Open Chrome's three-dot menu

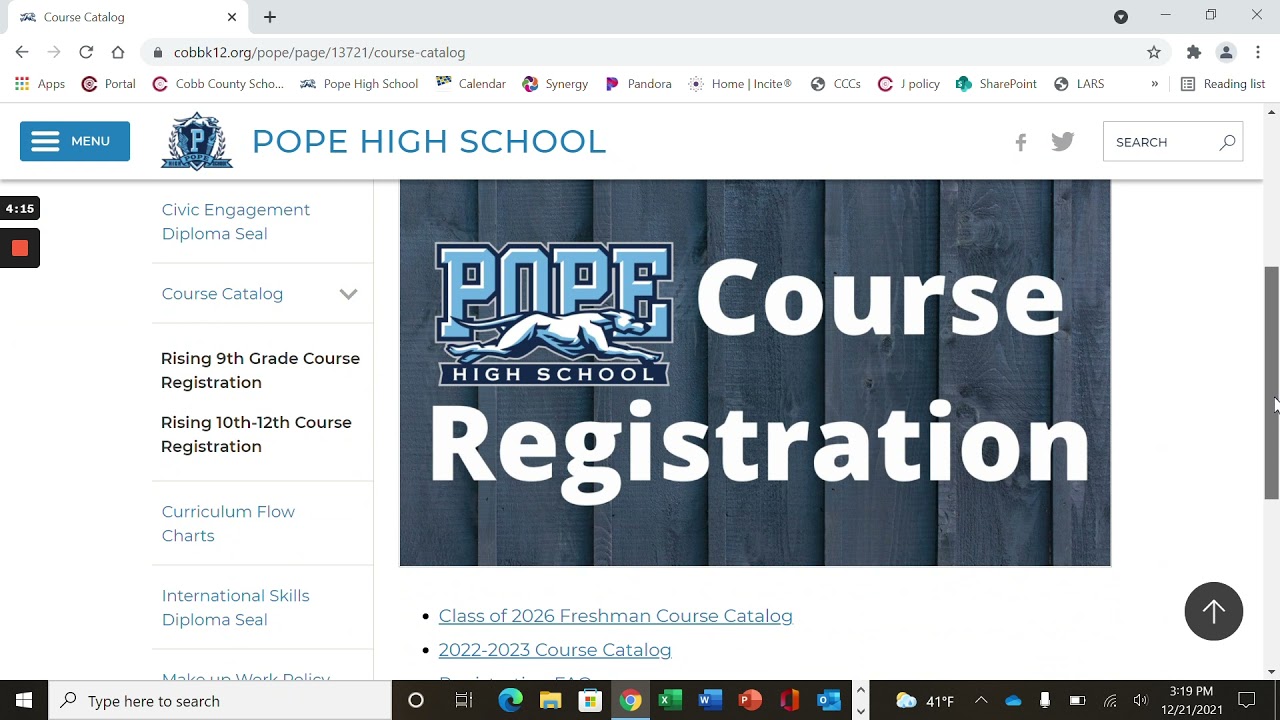click(x=1258, y=52)
